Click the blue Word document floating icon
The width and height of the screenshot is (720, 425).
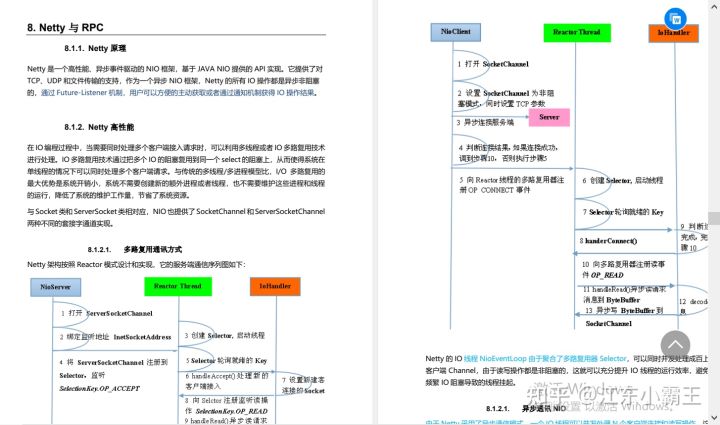(675, 19)
